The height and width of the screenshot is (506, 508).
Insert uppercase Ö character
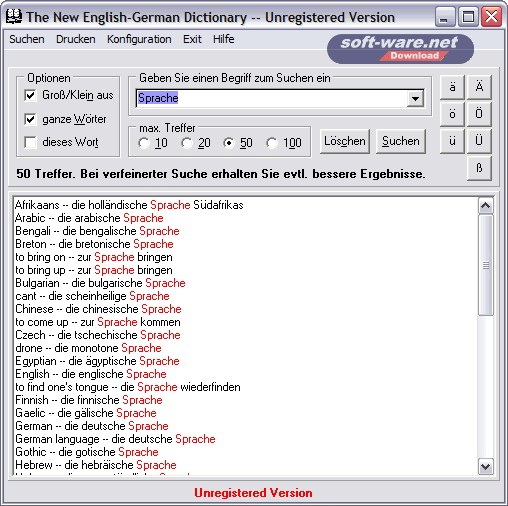tap(479, 114)
